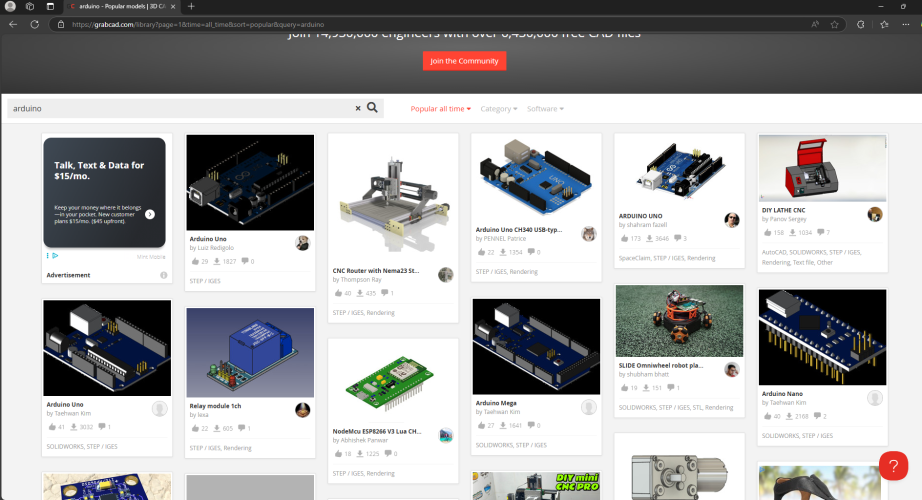Open the Arduino Mega model link
This screenshot has height=500, width=922.
point(498,404)
